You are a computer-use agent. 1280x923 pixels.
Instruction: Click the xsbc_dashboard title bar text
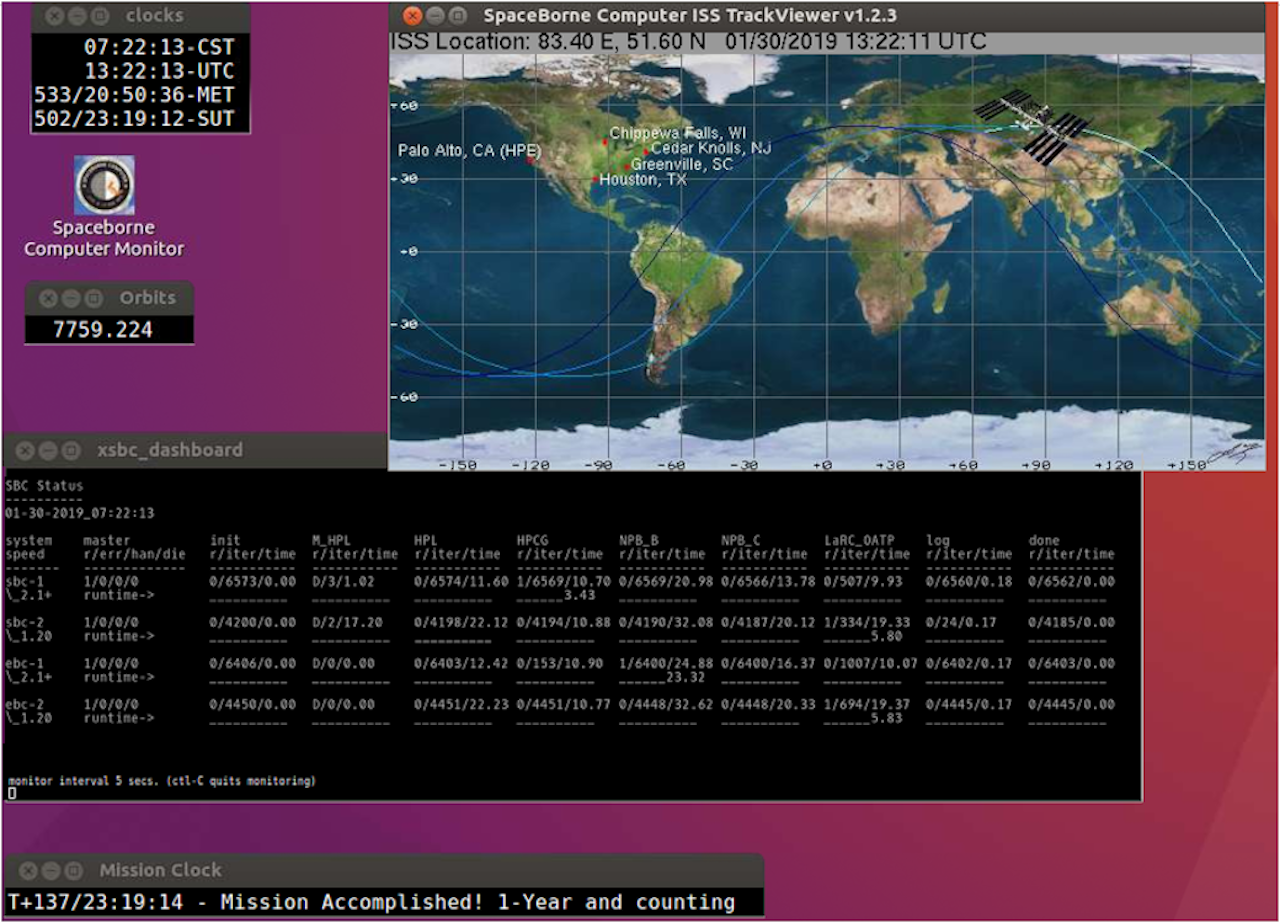[170, 450]
